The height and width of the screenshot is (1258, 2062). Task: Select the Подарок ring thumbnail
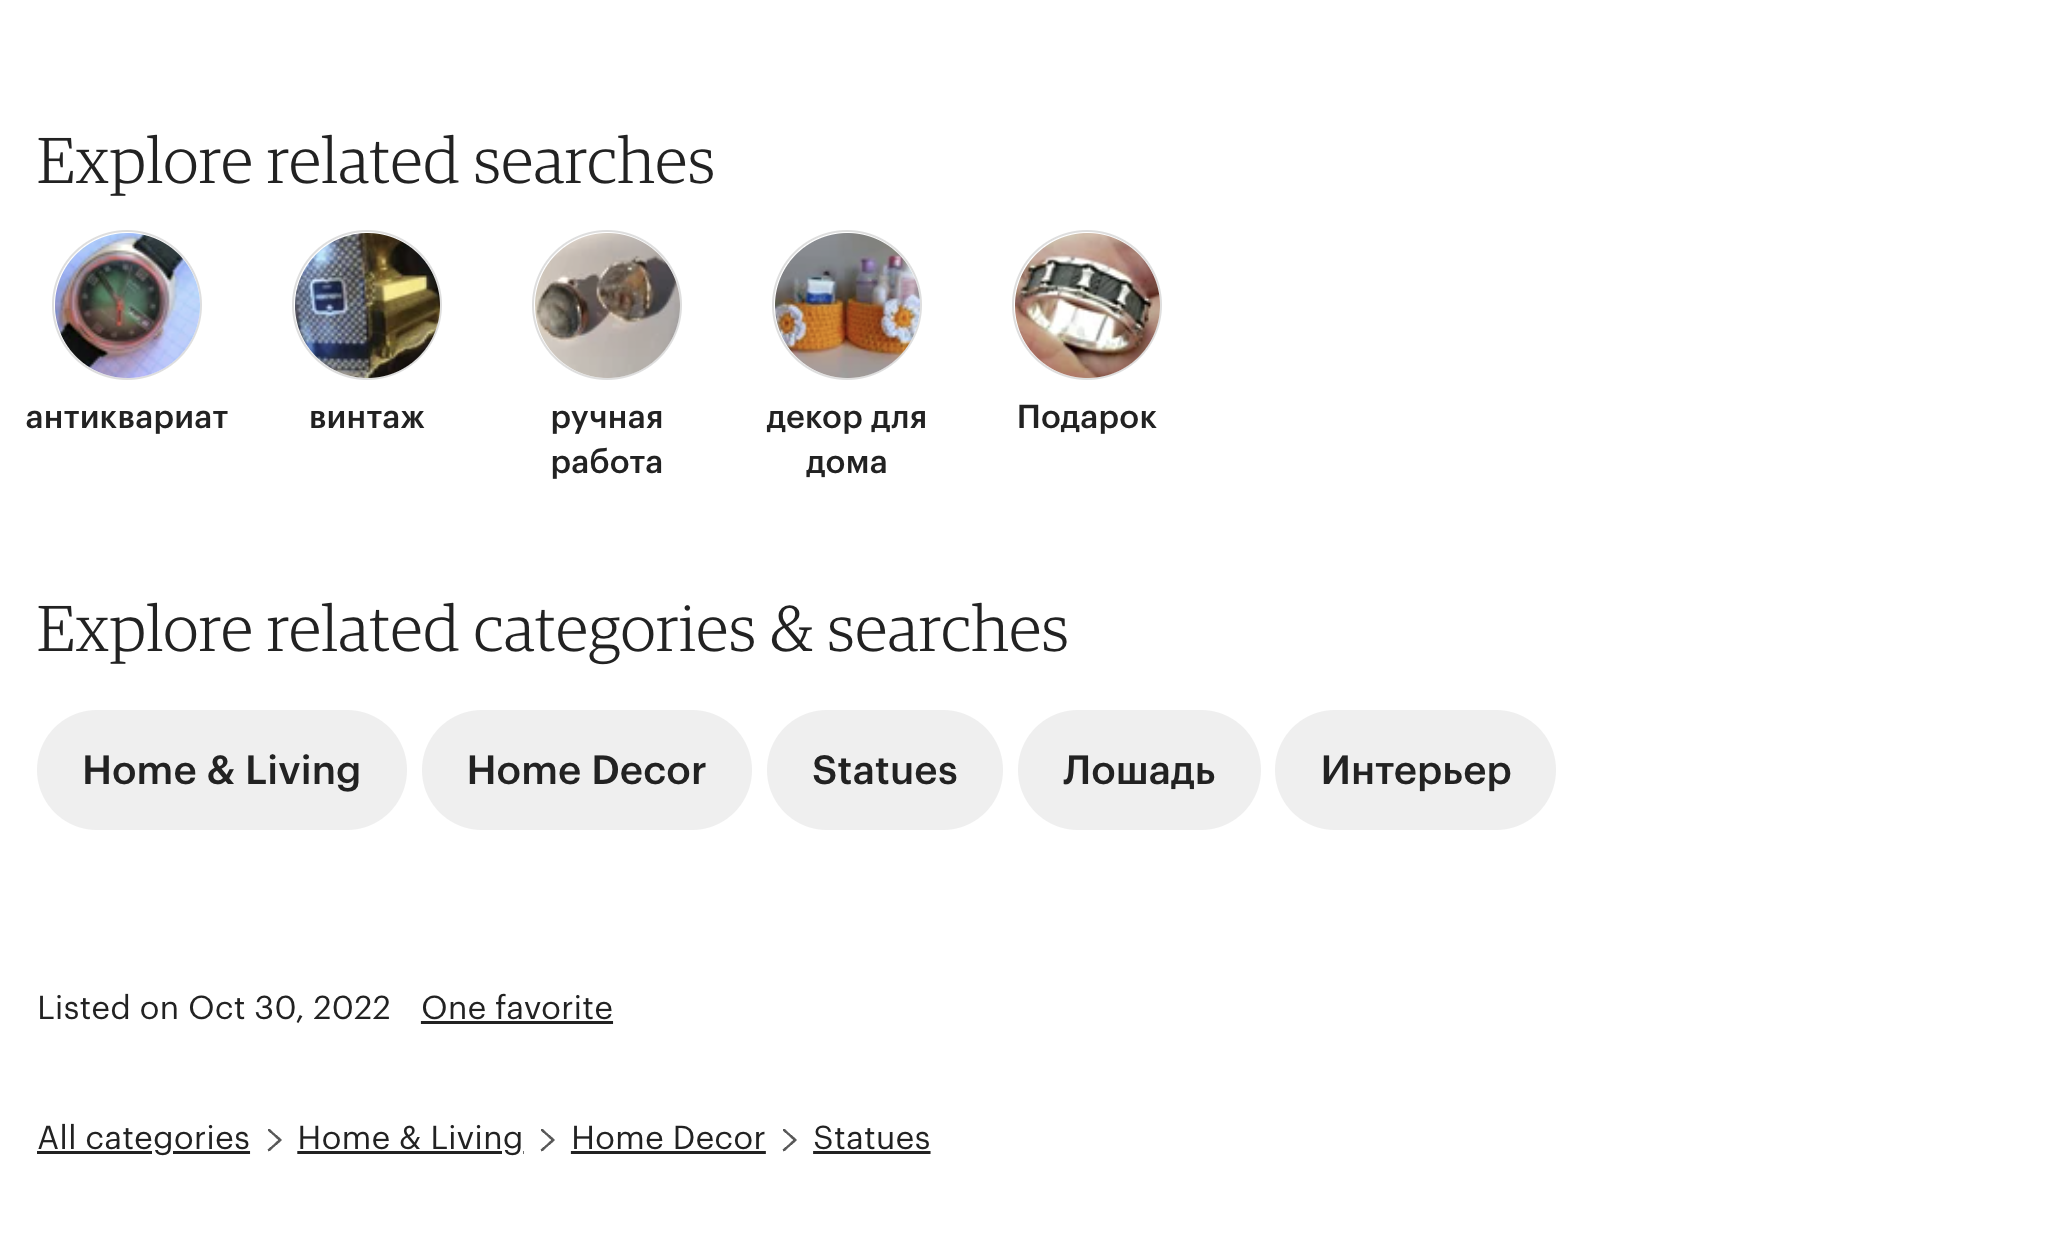click(1087, 305)
